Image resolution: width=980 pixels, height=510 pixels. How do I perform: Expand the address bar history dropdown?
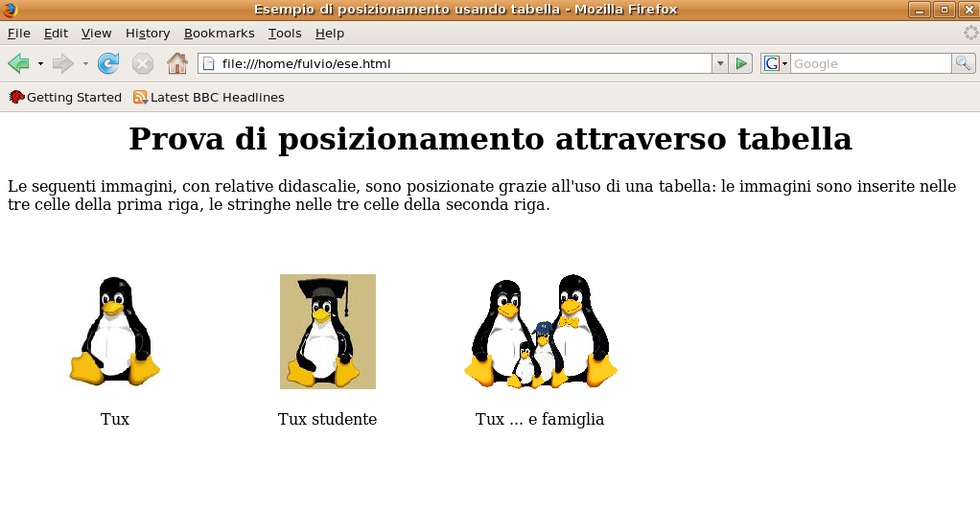click(x=720, y=64)
